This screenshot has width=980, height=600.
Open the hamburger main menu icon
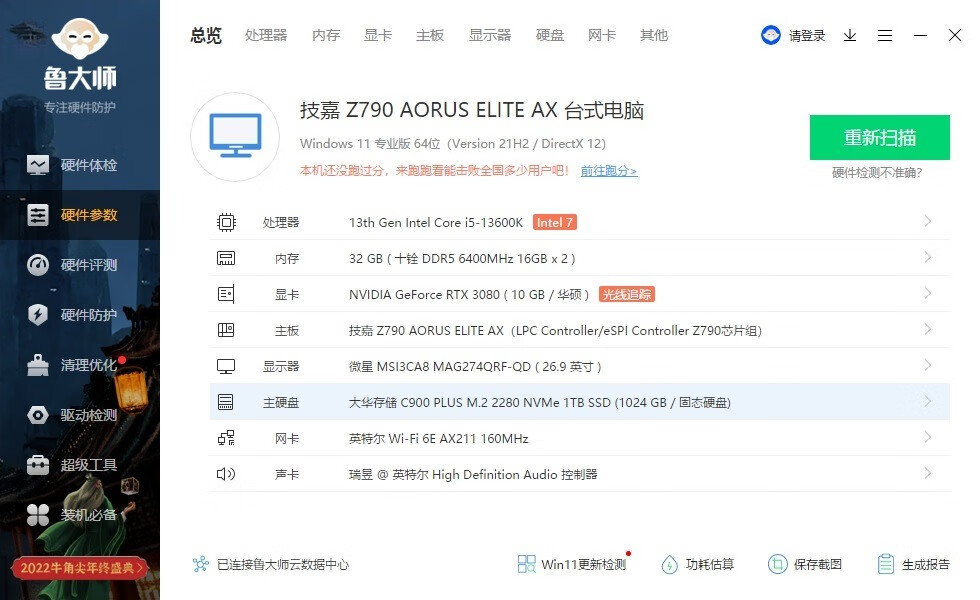pos(884,36)
